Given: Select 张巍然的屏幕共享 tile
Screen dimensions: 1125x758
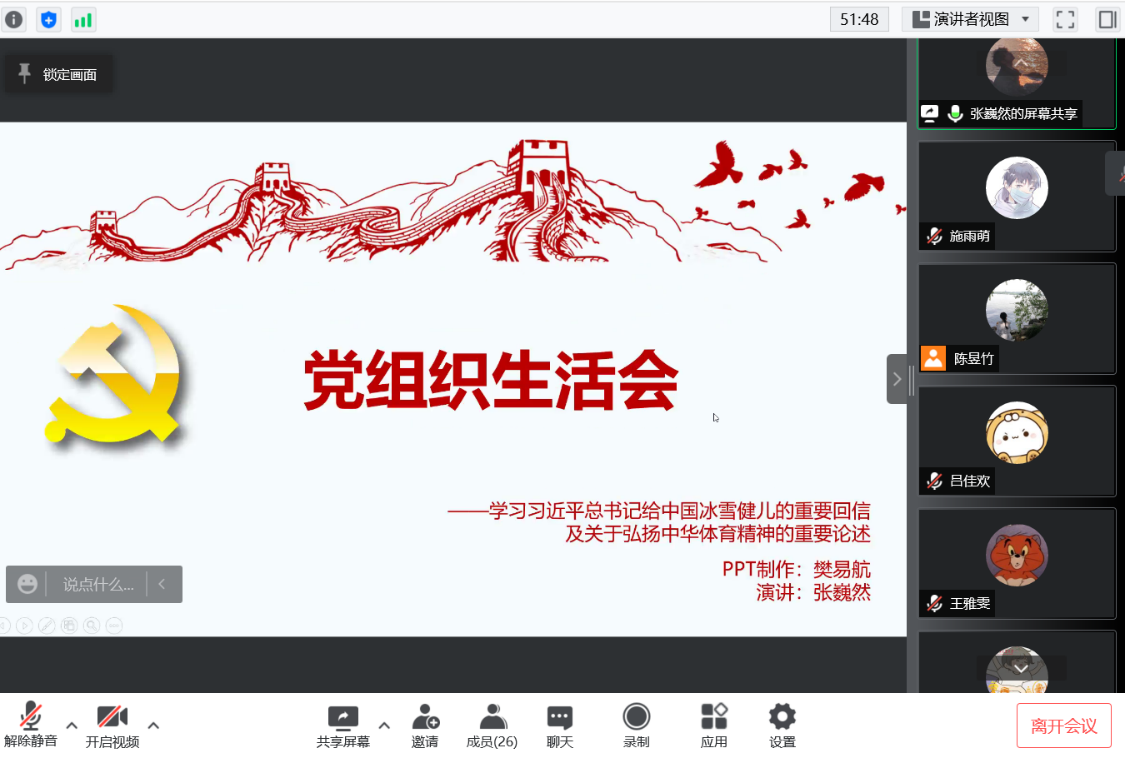Looking at the screenshot, I should pyautogui.click(x=1017, y=83).
